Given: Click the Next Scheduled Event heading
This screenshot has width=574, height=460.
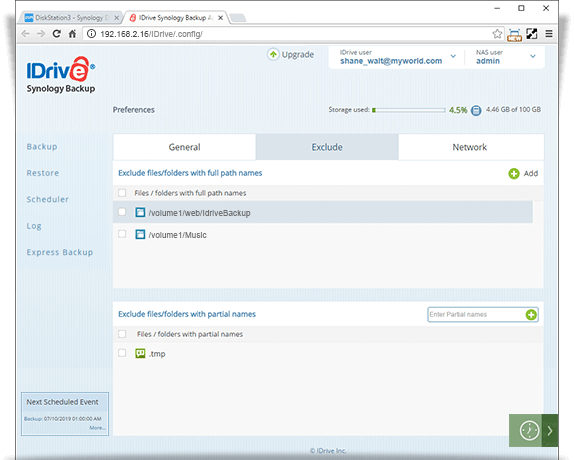Looking at the screenshot, I should click(x=62, y=402).
